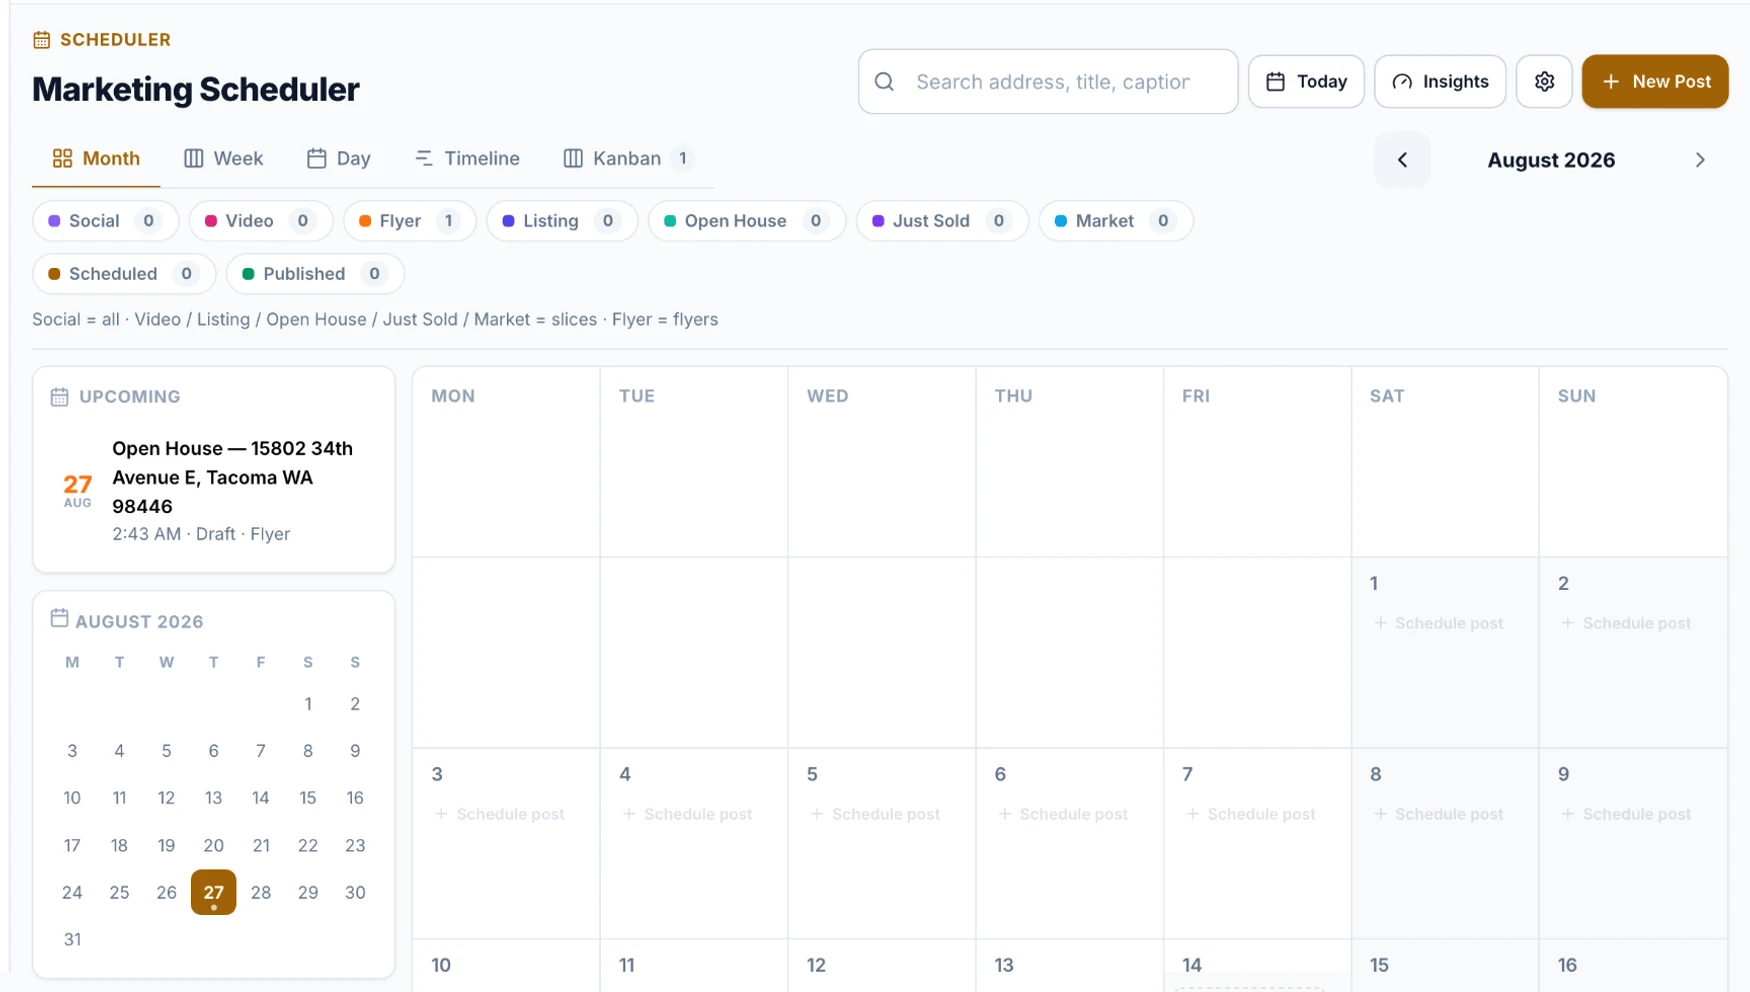Open the upcoming Open House Tacoma post

click(x=214, y=490)
